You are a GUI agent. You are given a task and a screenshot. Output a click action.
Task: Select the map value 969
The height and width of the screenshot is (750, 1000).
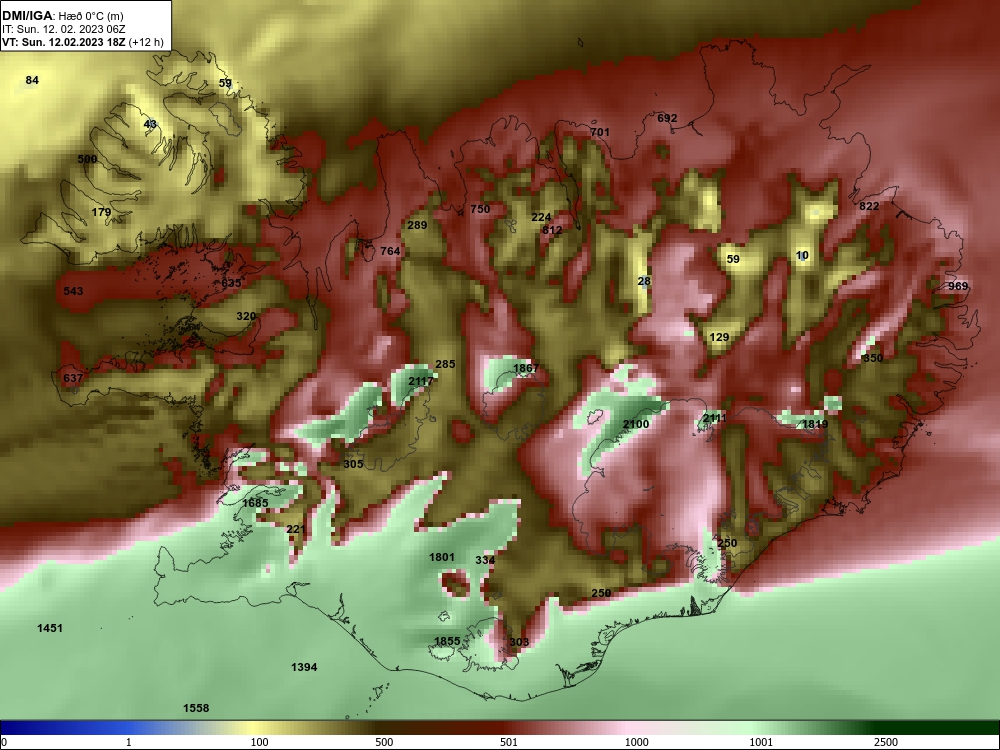pos(958,286)
